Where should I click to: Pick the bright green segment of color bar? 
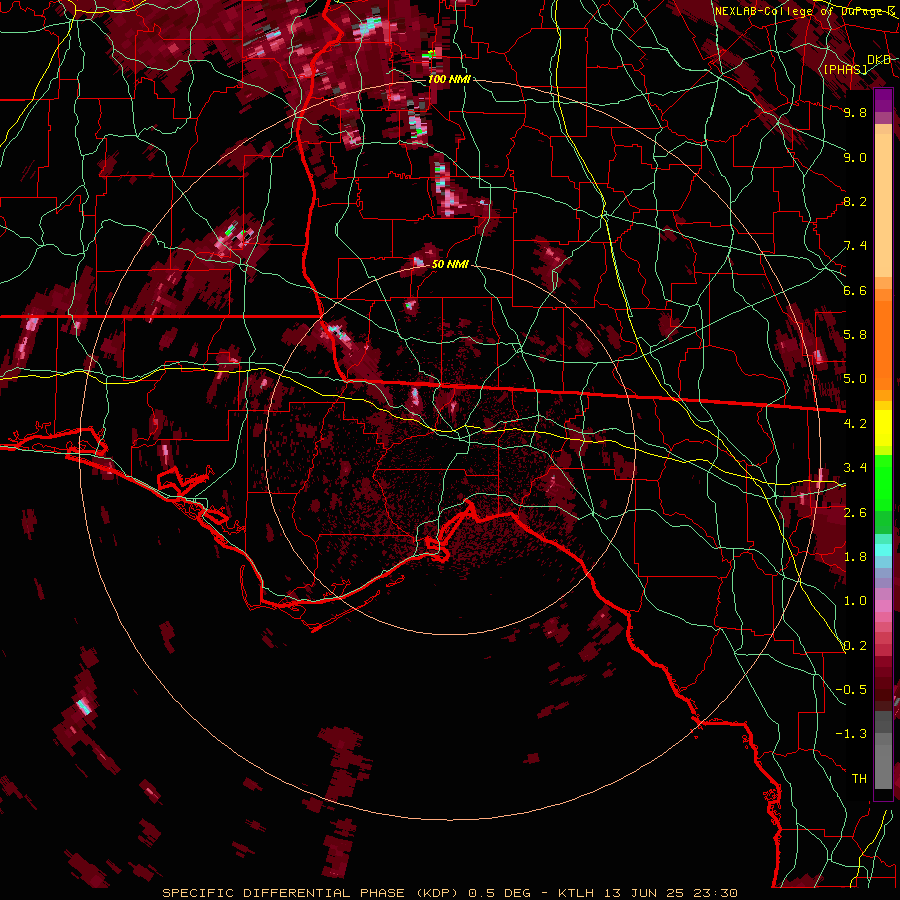pyautogui.click(x=883, y=483)
